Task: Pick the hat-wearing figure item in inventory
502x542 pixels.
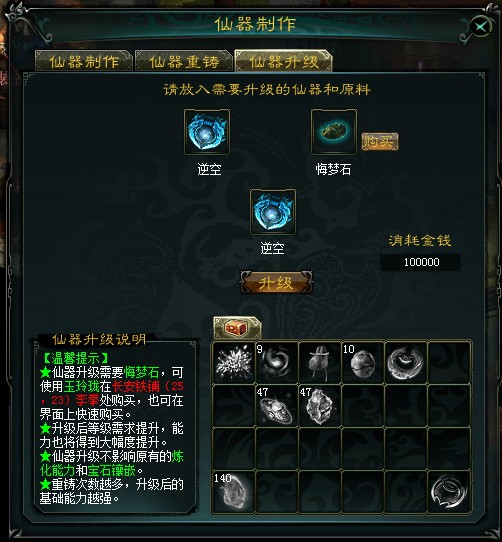Action: 319,362
